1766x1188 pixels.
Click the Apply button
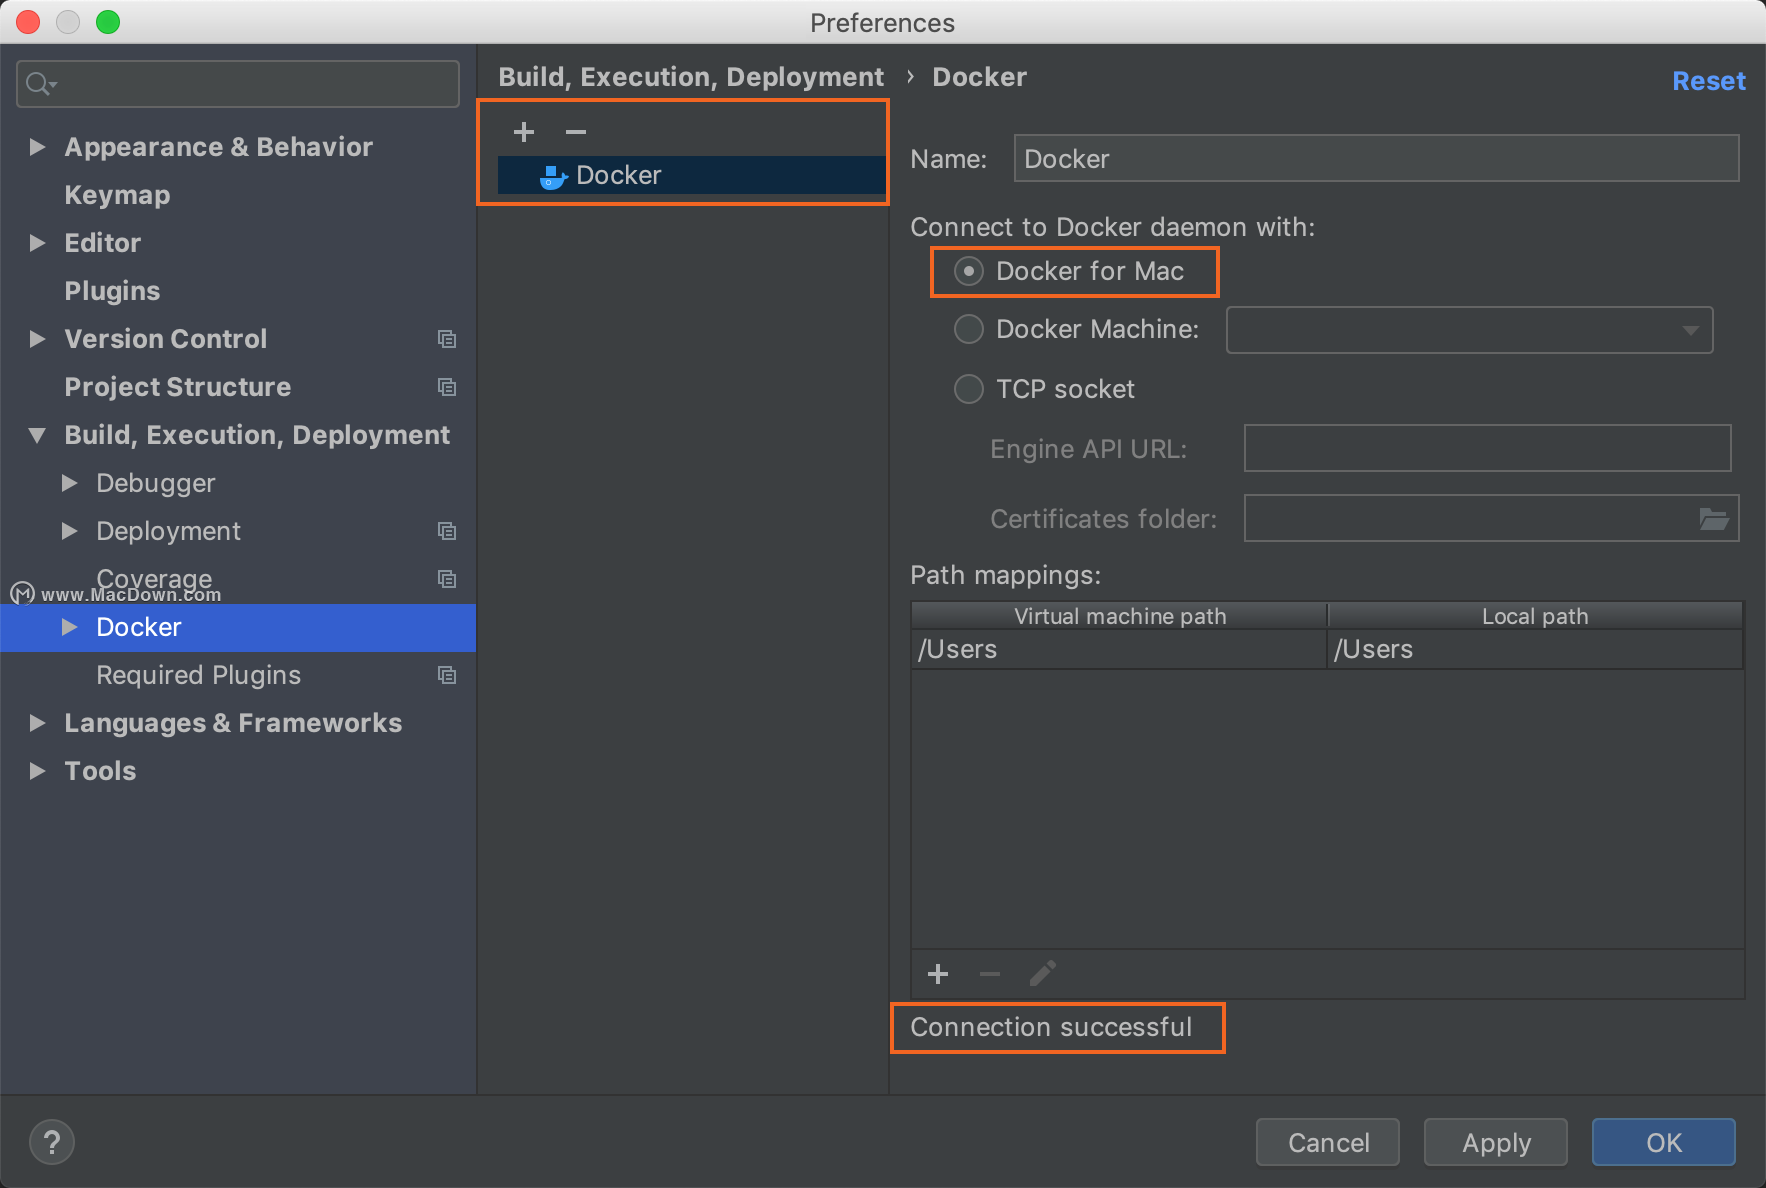[x=1496, y=1142]
